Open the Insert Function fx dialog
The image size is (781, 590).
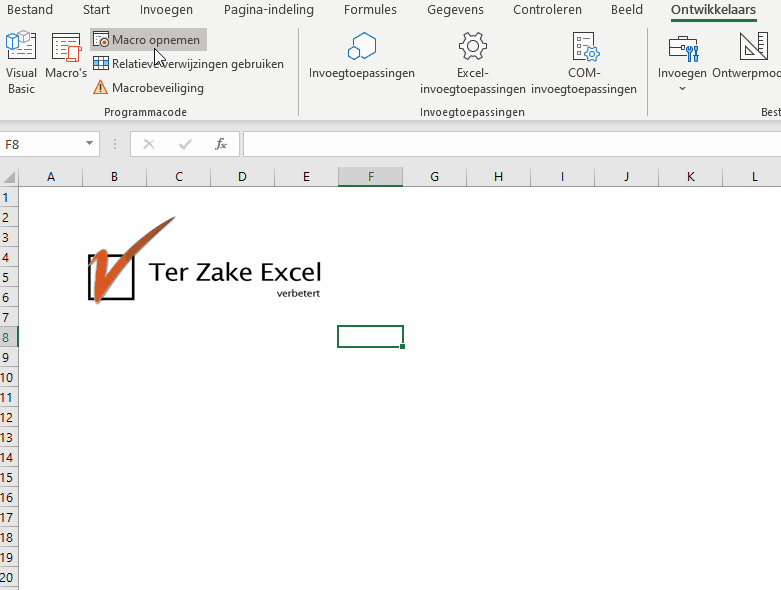tap(221, 144)
